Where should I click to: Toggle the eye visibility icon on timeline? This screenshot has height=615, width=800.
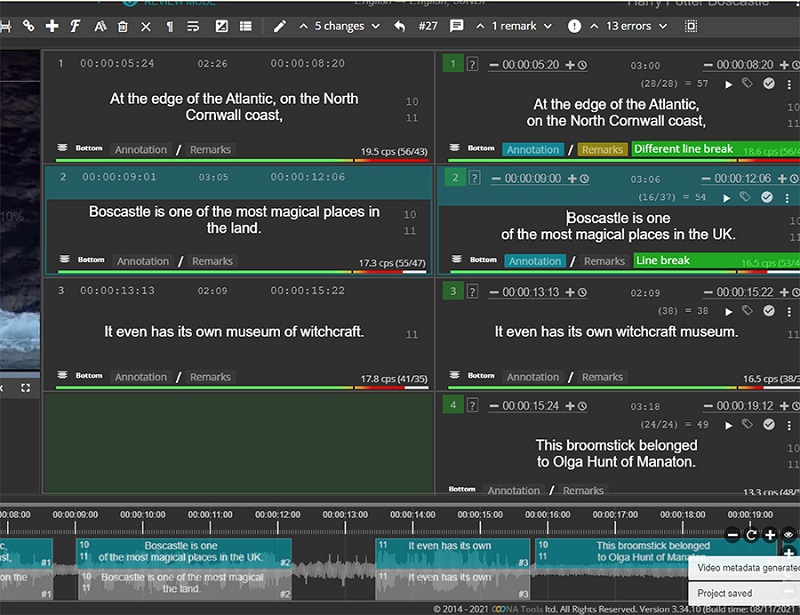pyautogui.click(x=788, y=534)
